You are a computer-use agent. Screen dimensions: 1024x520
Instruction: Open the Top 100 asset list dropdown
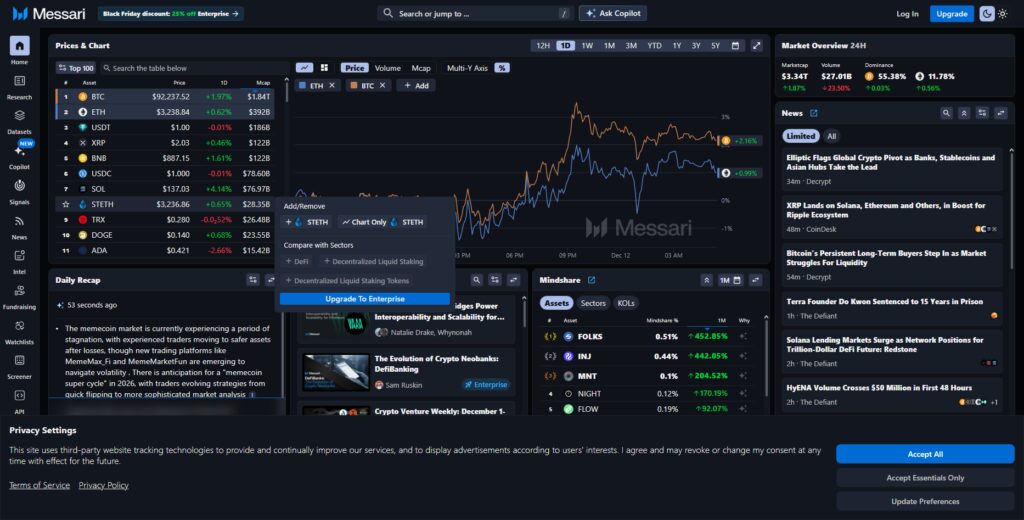point(76,68)
